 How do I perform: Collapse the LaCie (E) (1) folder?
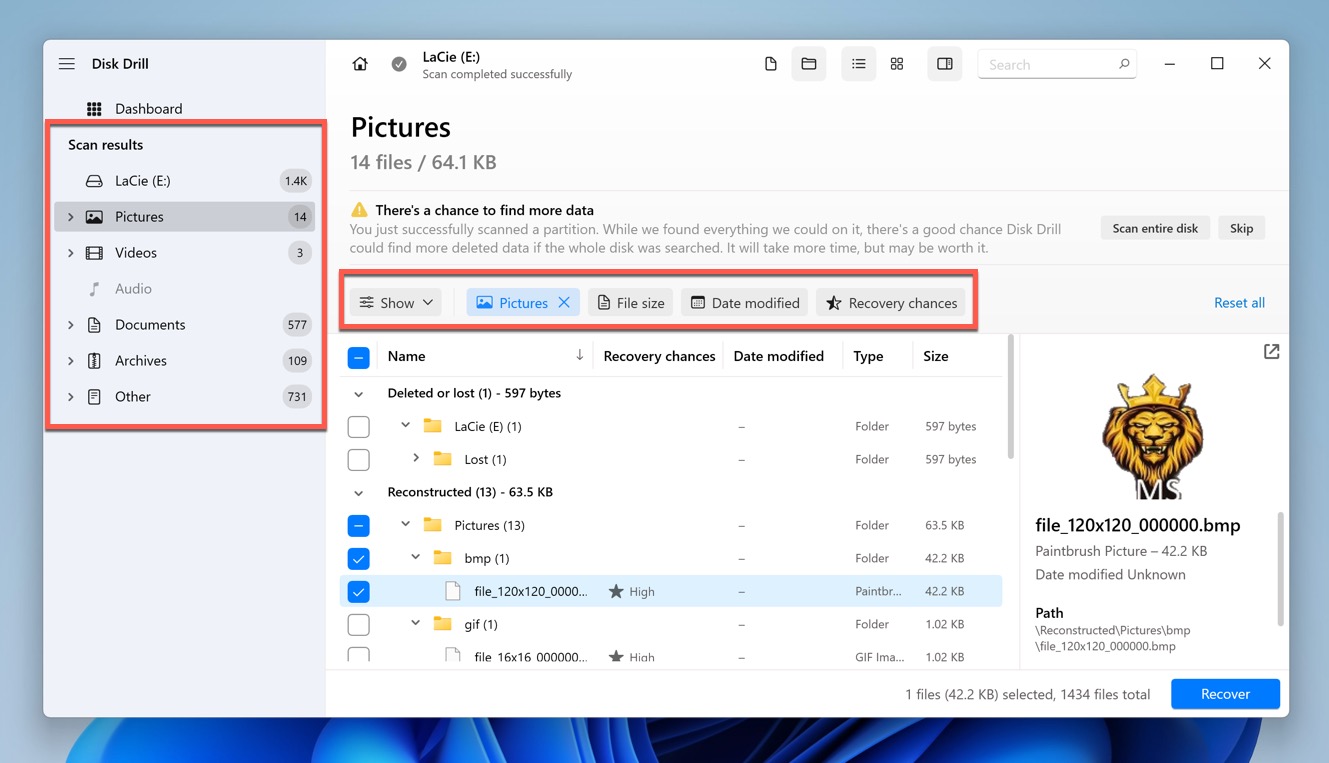click(405, 426)
